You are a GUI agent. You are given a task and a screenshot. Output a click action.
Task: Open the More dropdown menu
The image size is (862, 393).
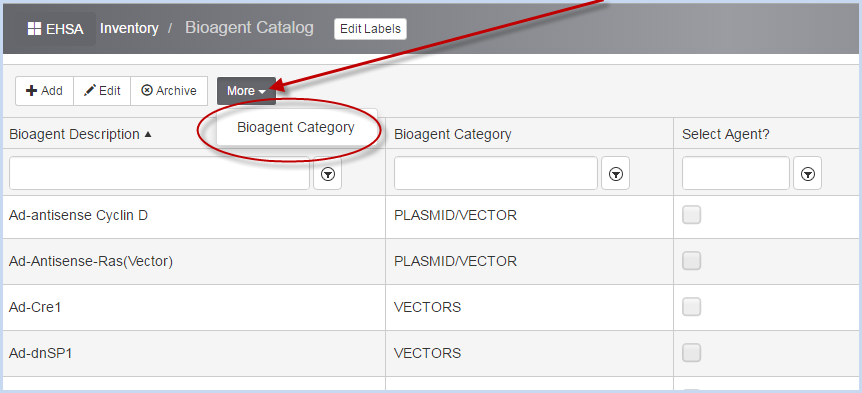click(x=246, y=91)
